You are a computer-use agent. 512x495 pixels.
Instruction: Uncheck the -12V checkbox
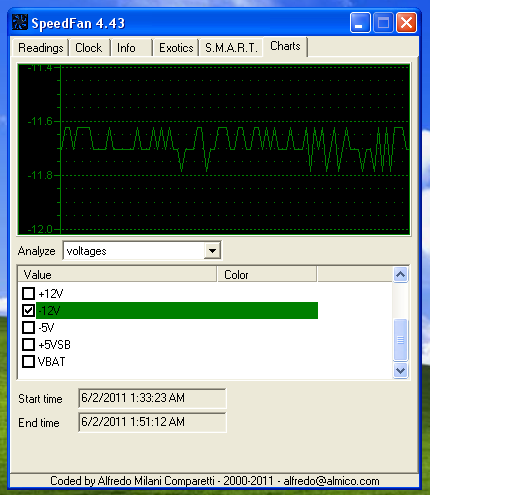click(28, 311)
